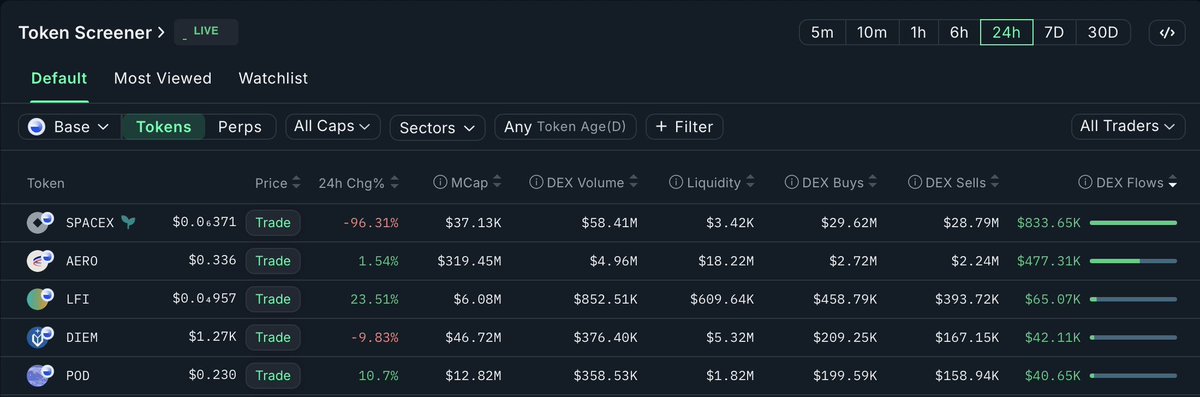
Task: Select the 7D timeframe
Action: pos(1054,32)
